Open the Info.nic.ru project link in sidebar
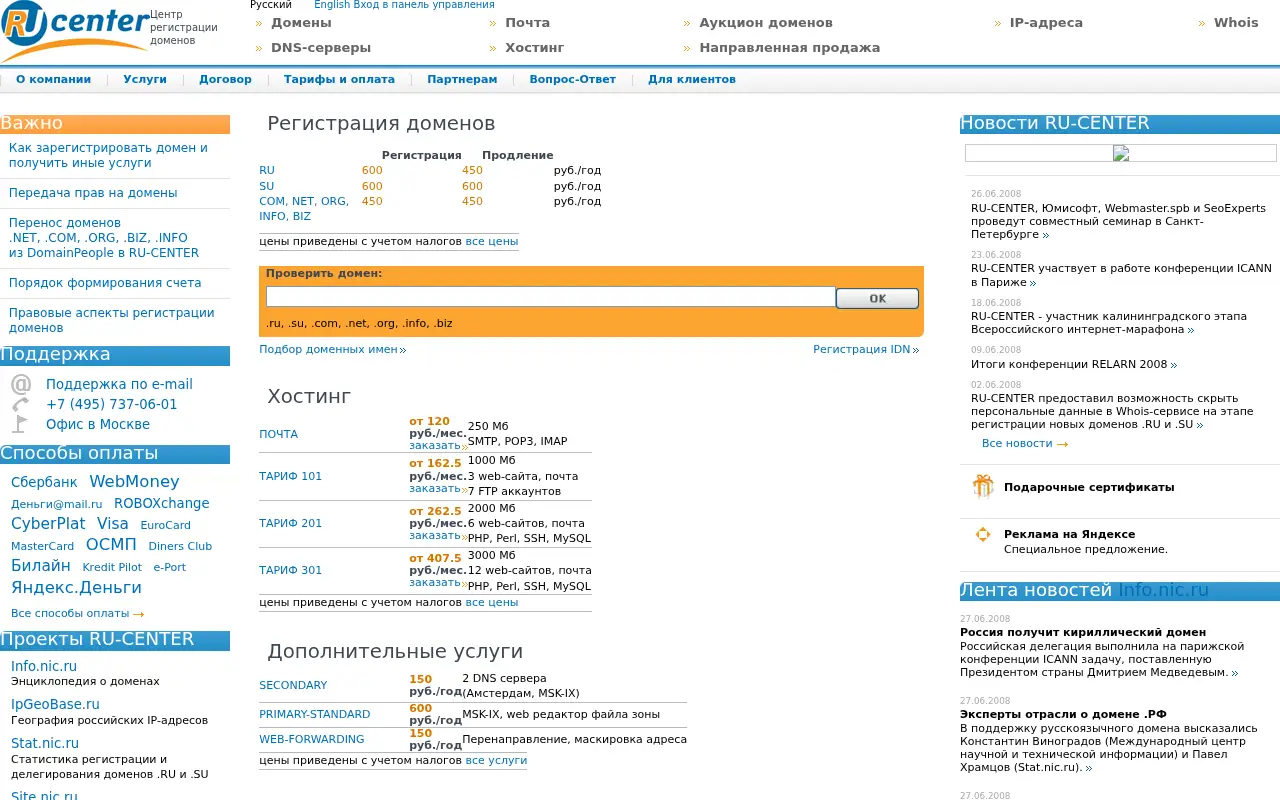Viewport: 1280px width, 800px height. point(44,666)
